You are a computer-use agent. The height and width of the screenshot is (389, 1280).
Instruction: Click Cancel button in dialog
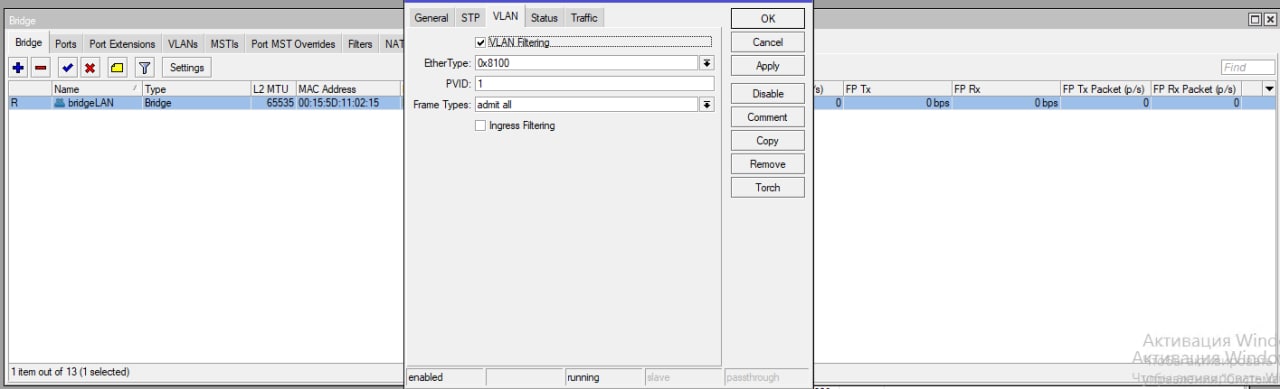click(x=767, y=43)
